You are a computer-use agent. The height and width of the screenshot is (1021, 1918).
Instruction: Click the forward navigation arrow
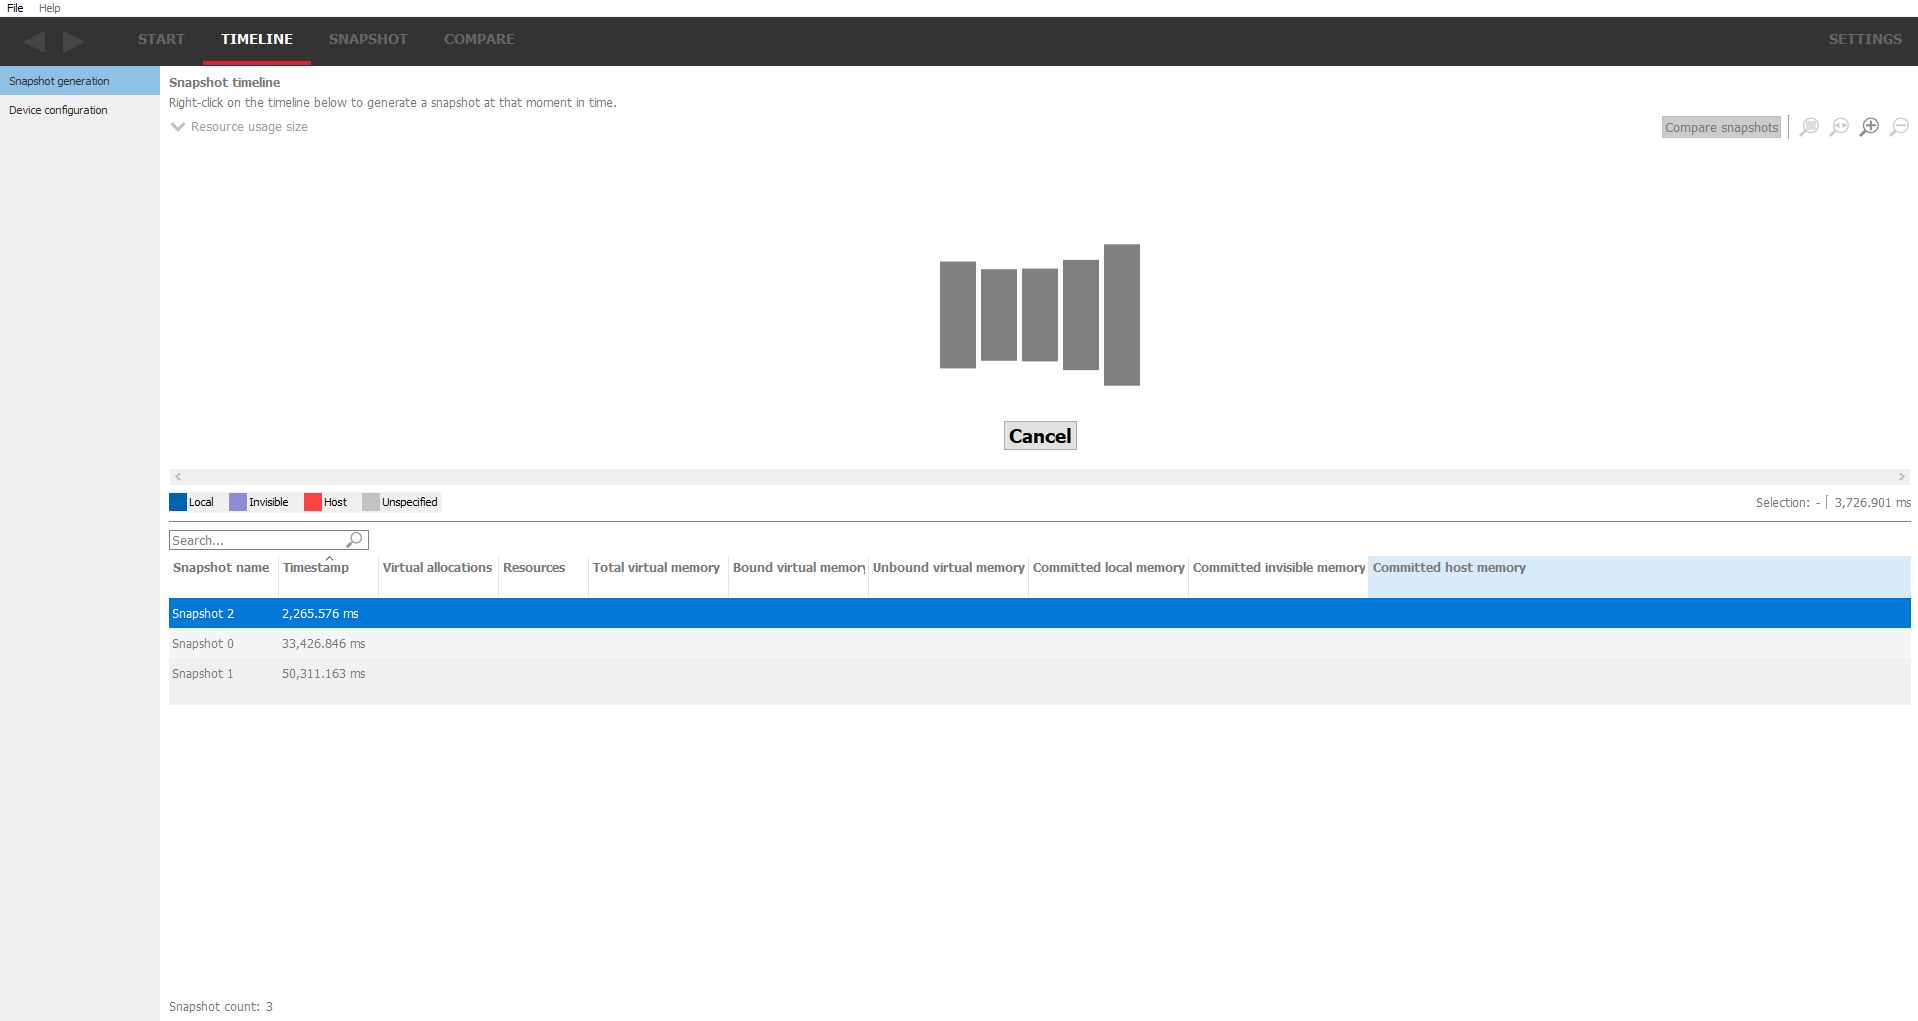click(x=73, y=41)
